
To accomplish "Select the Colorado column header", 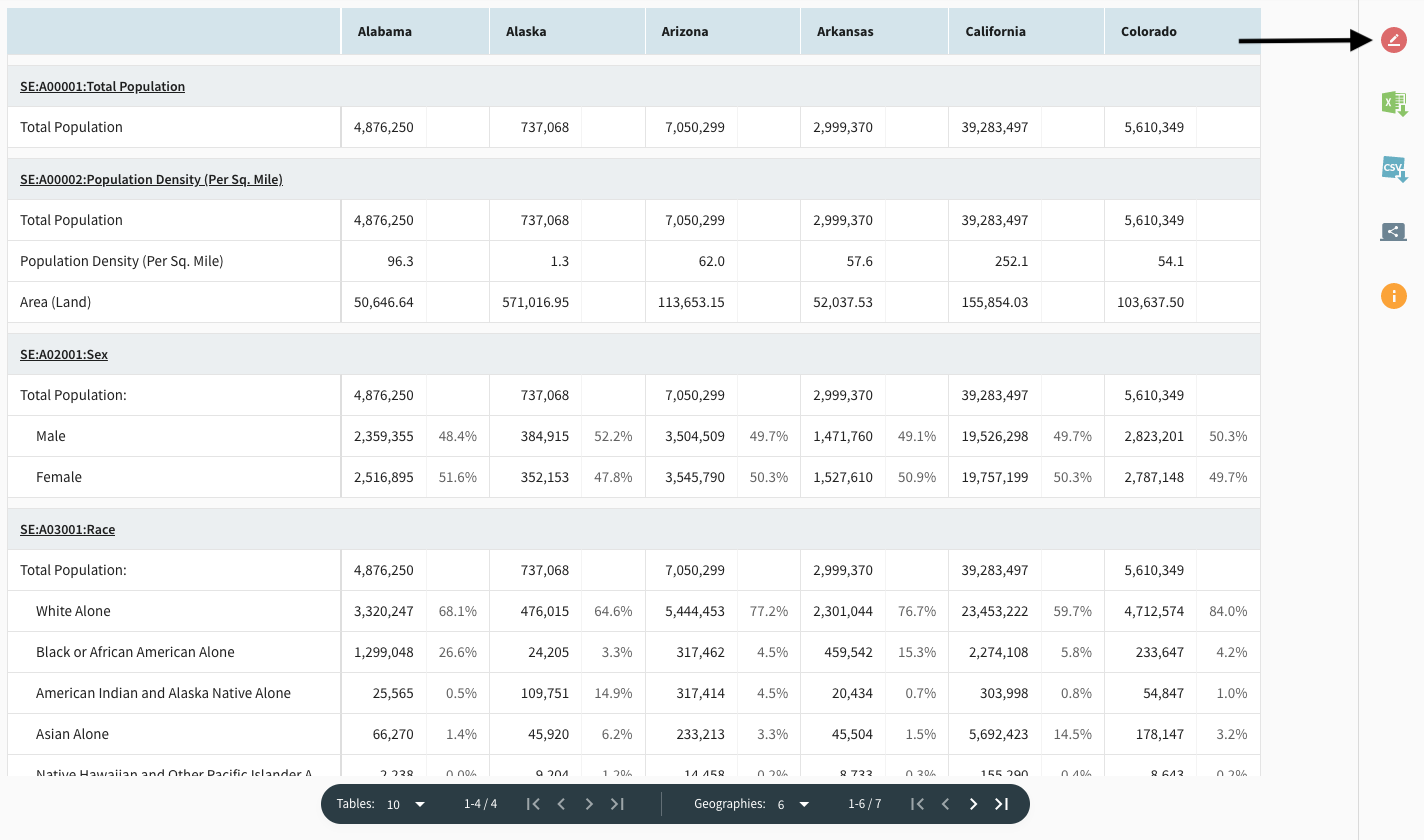I will [x=1148, y=32].
